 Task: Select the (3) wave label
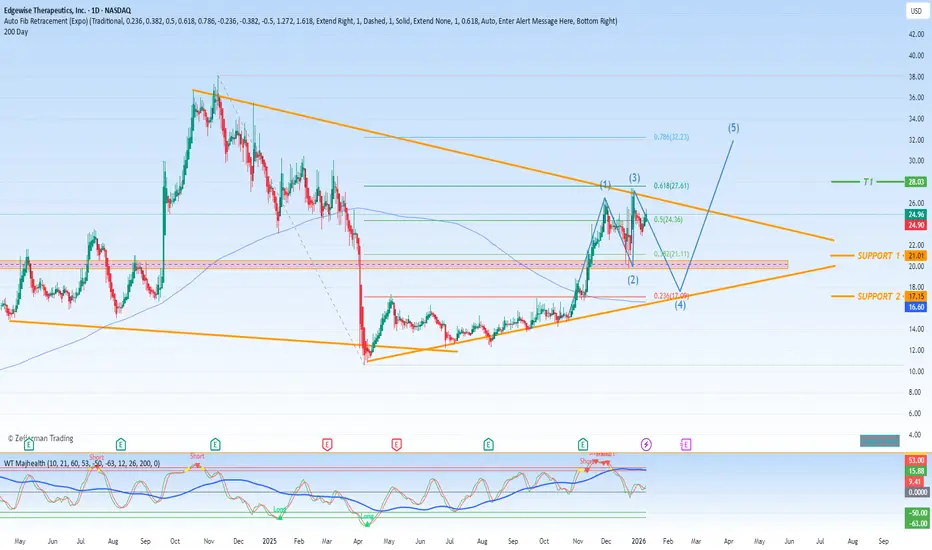pyautogui.click(x=634, y=178)
